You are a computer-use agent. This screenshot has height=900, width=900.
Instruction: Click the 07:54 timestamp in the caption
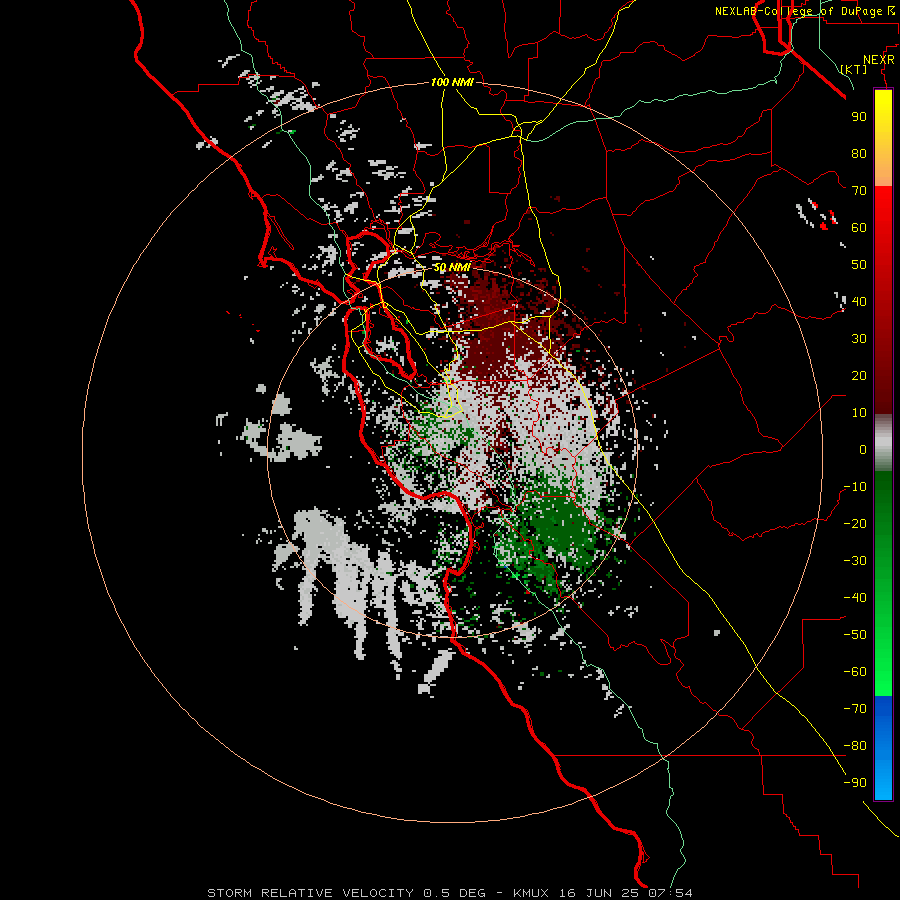(x=670, y=893)
